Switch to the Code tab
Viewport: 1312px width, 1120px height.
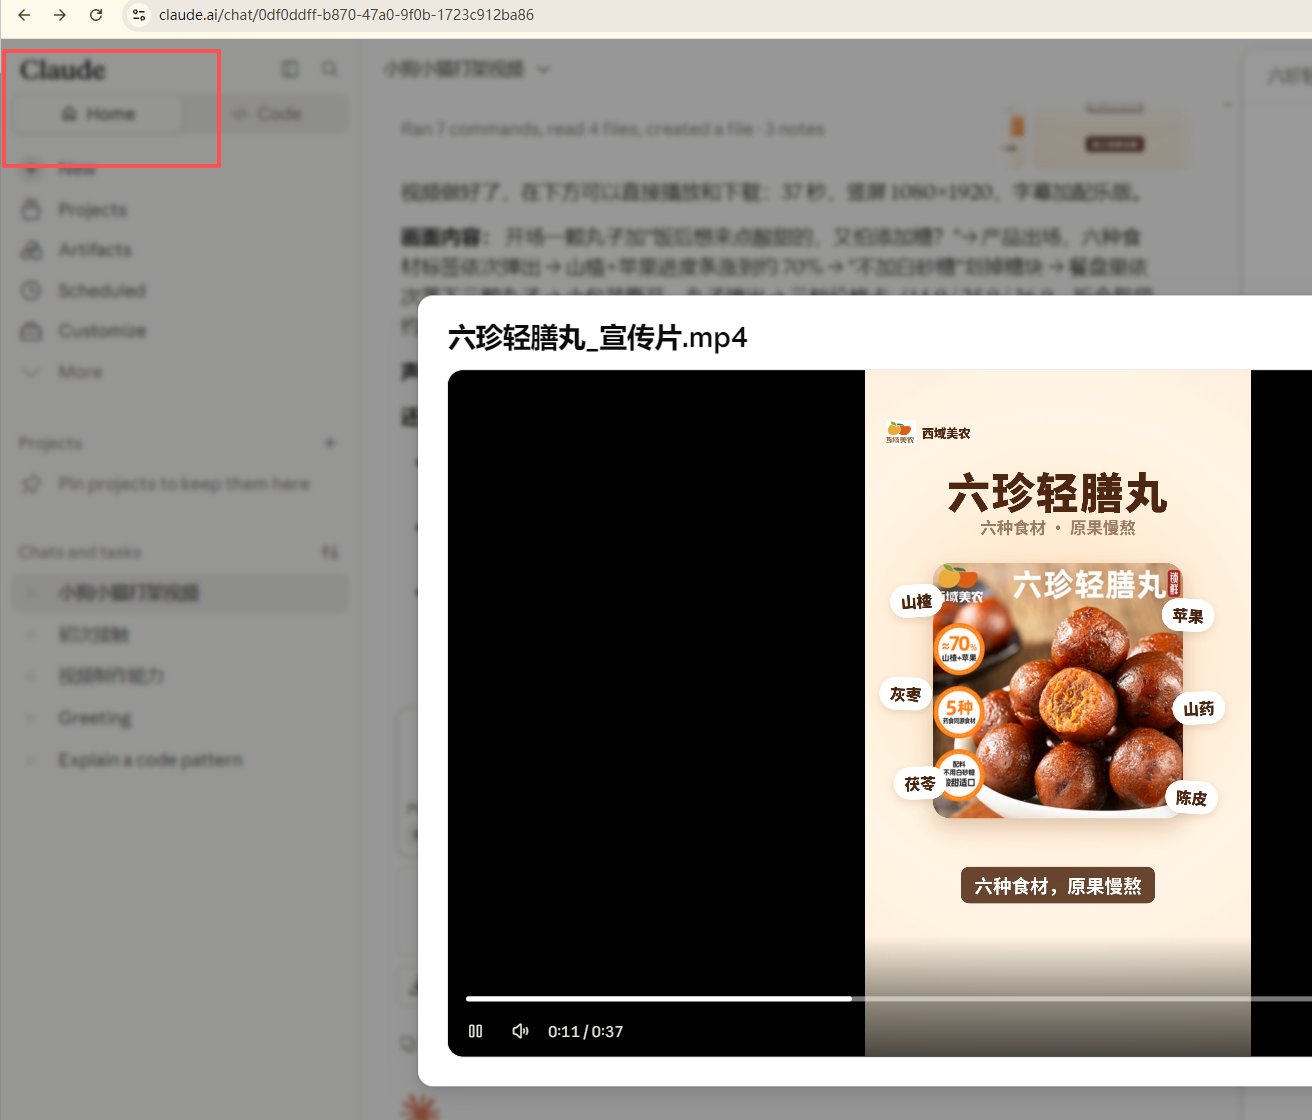pos(266,114)
